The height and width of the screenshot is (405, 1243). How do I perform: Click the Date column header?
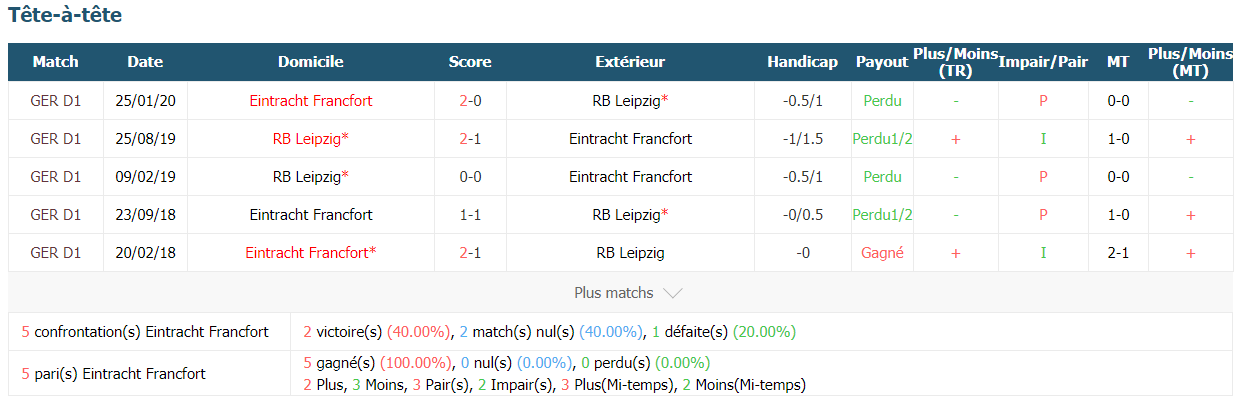[x=145, y=62]
